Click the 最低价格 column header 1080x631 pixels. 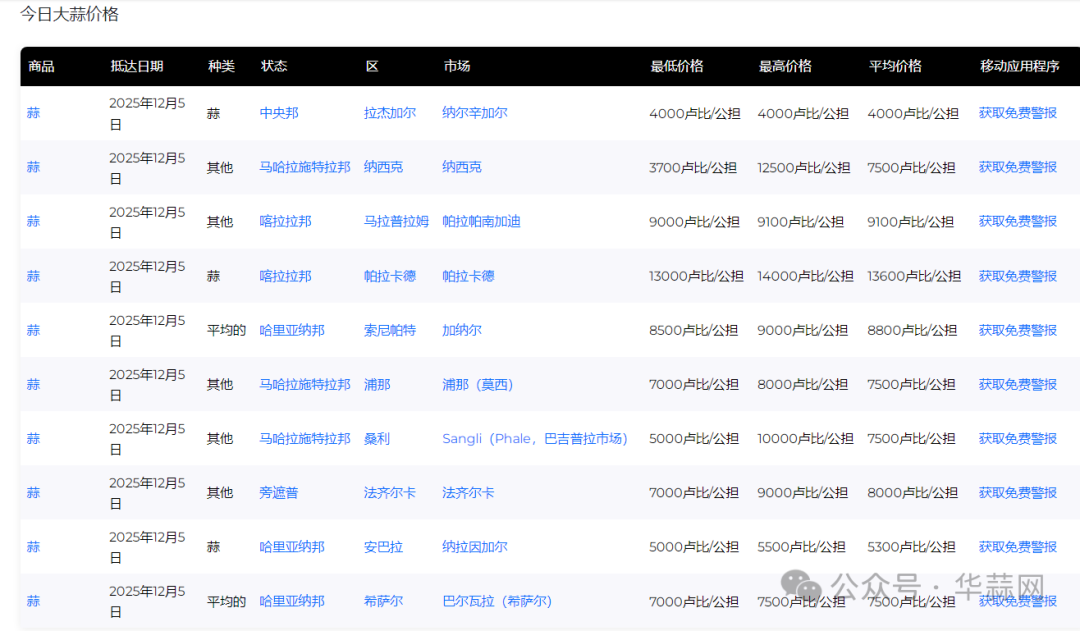(677, 66)
